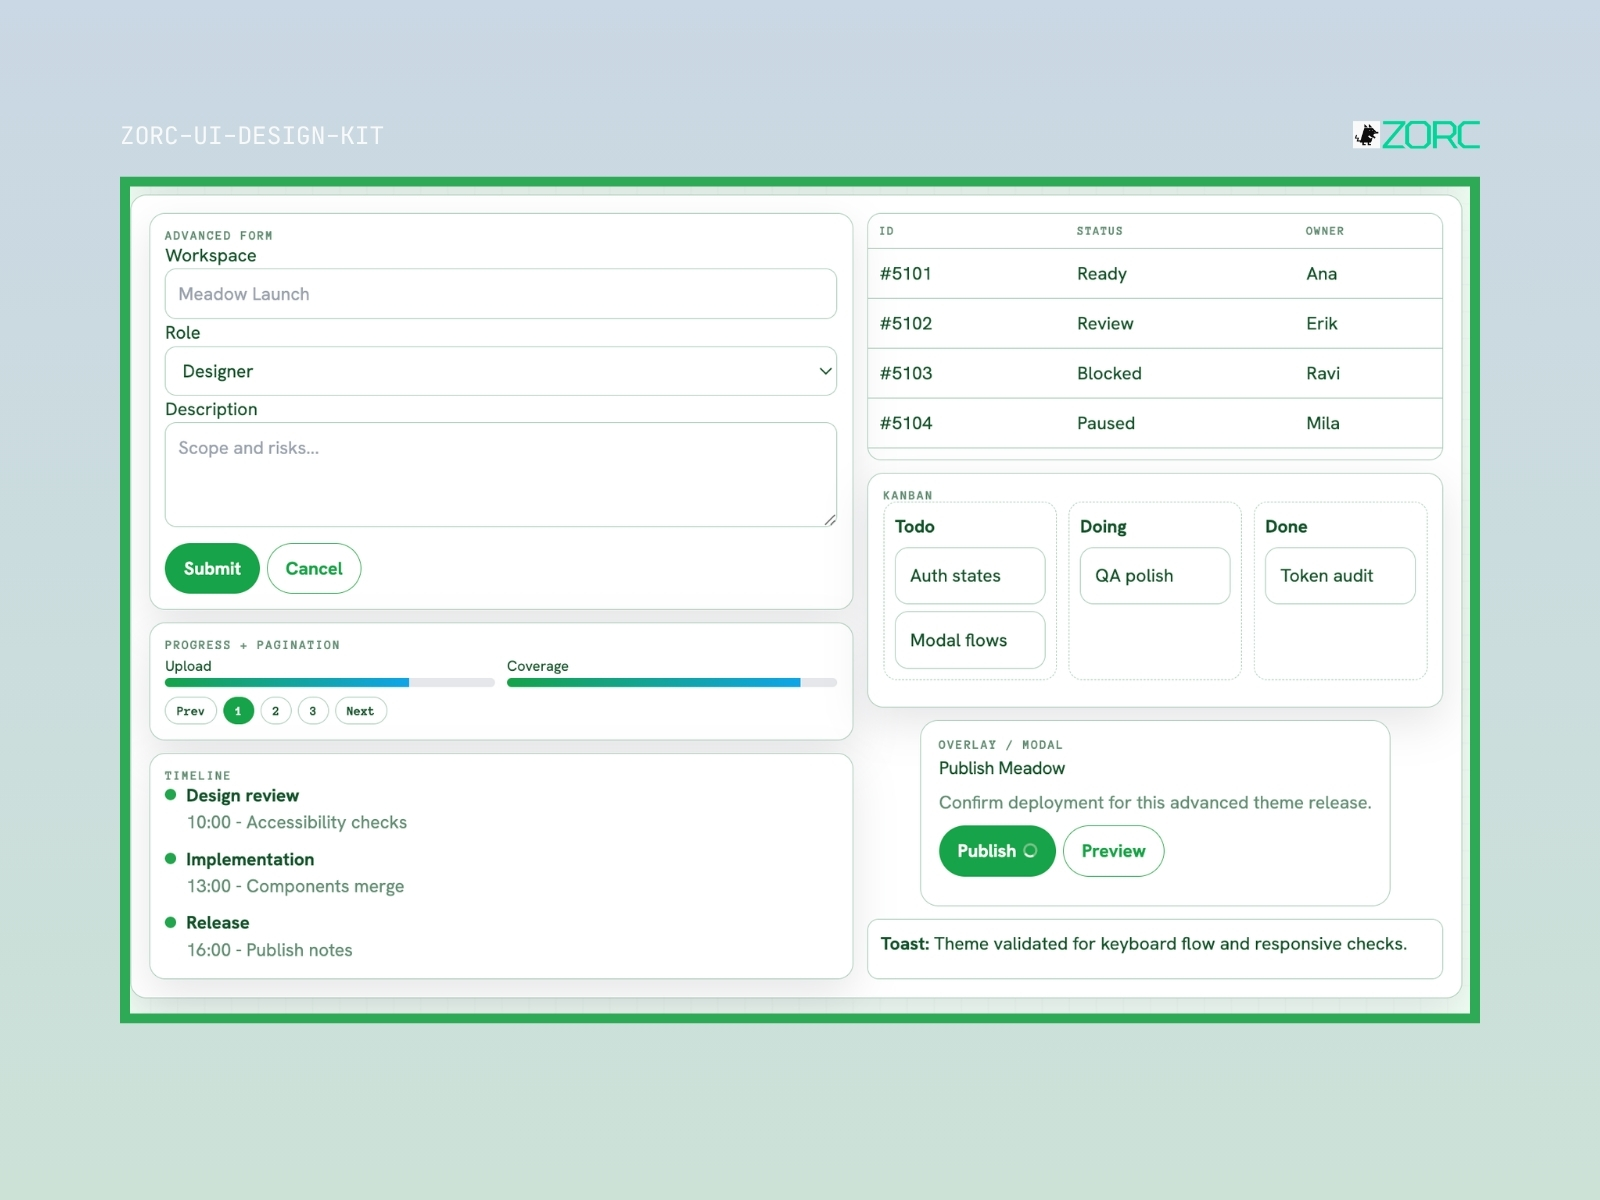Click owner Ravi in the table
This screenshot has width=1600, height=1200.
tap(1323, 374)
